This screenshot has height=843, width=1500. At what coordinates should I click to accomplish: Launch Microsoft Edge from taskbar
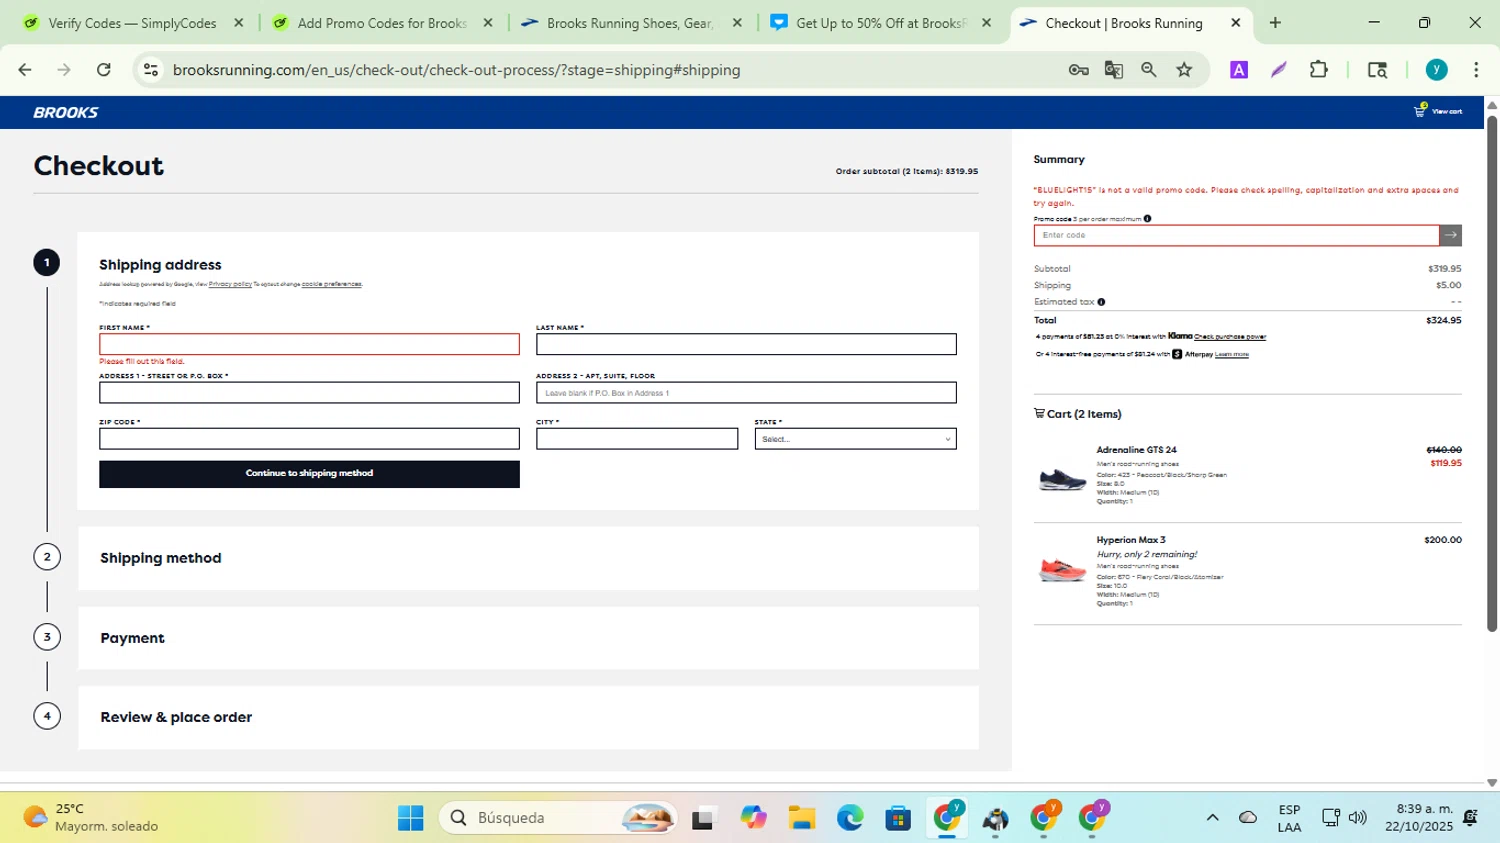(850, 818)
